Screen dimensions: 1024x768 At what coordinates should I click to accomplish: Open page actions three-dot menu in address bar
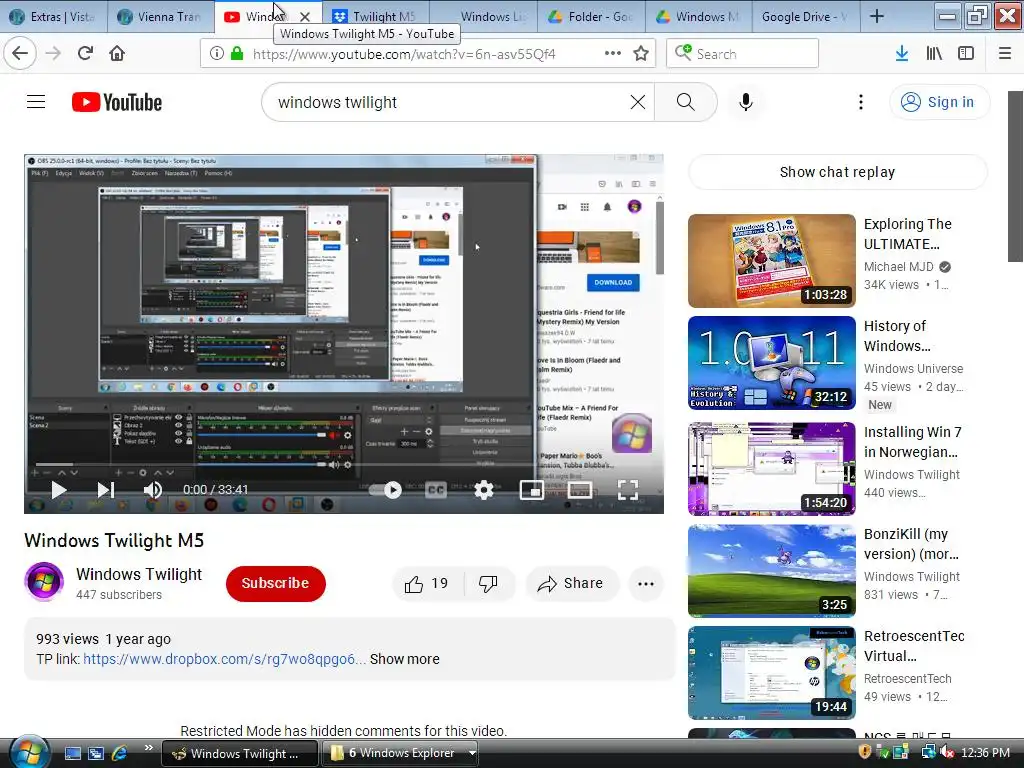click(613, 54)
